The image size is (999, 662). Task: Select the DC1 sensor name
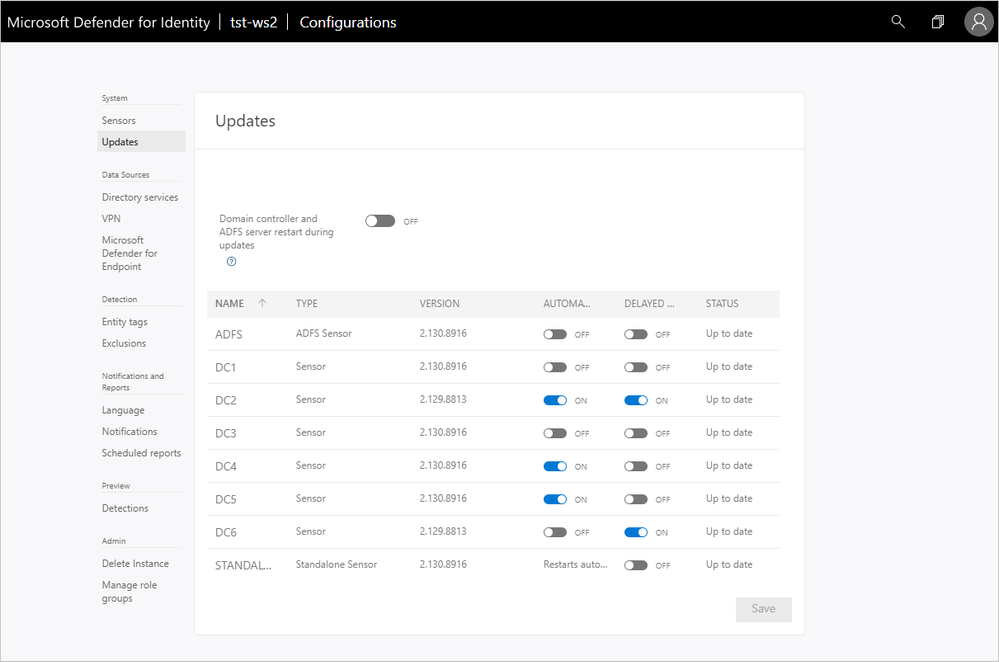pos(226,367)
